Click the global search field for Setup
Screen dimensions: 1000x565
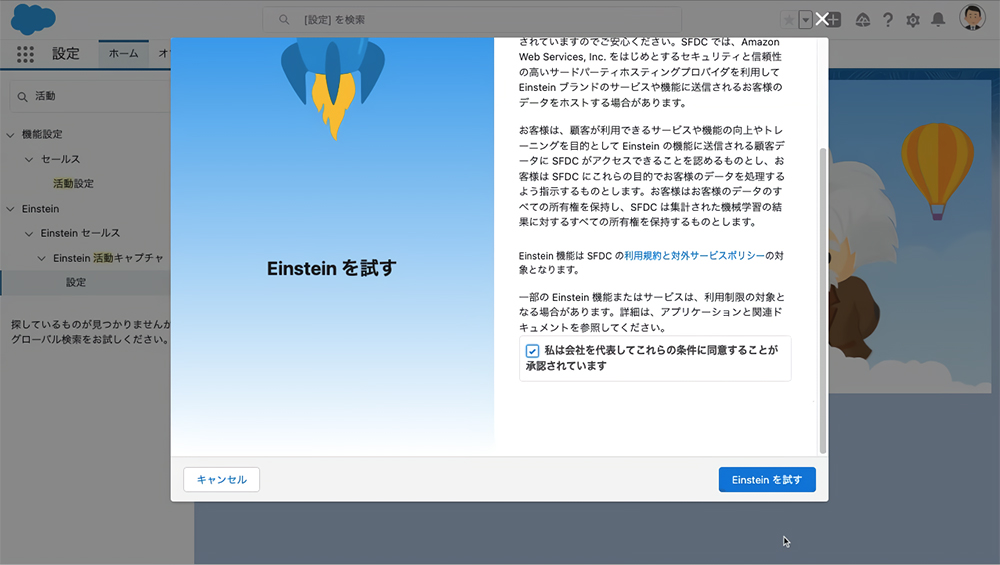pos(472,20)
